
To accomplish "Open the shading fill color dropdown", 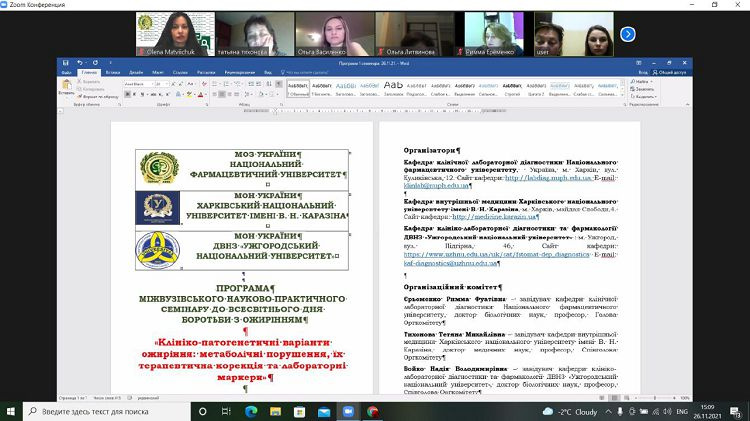I will [266, 94].
